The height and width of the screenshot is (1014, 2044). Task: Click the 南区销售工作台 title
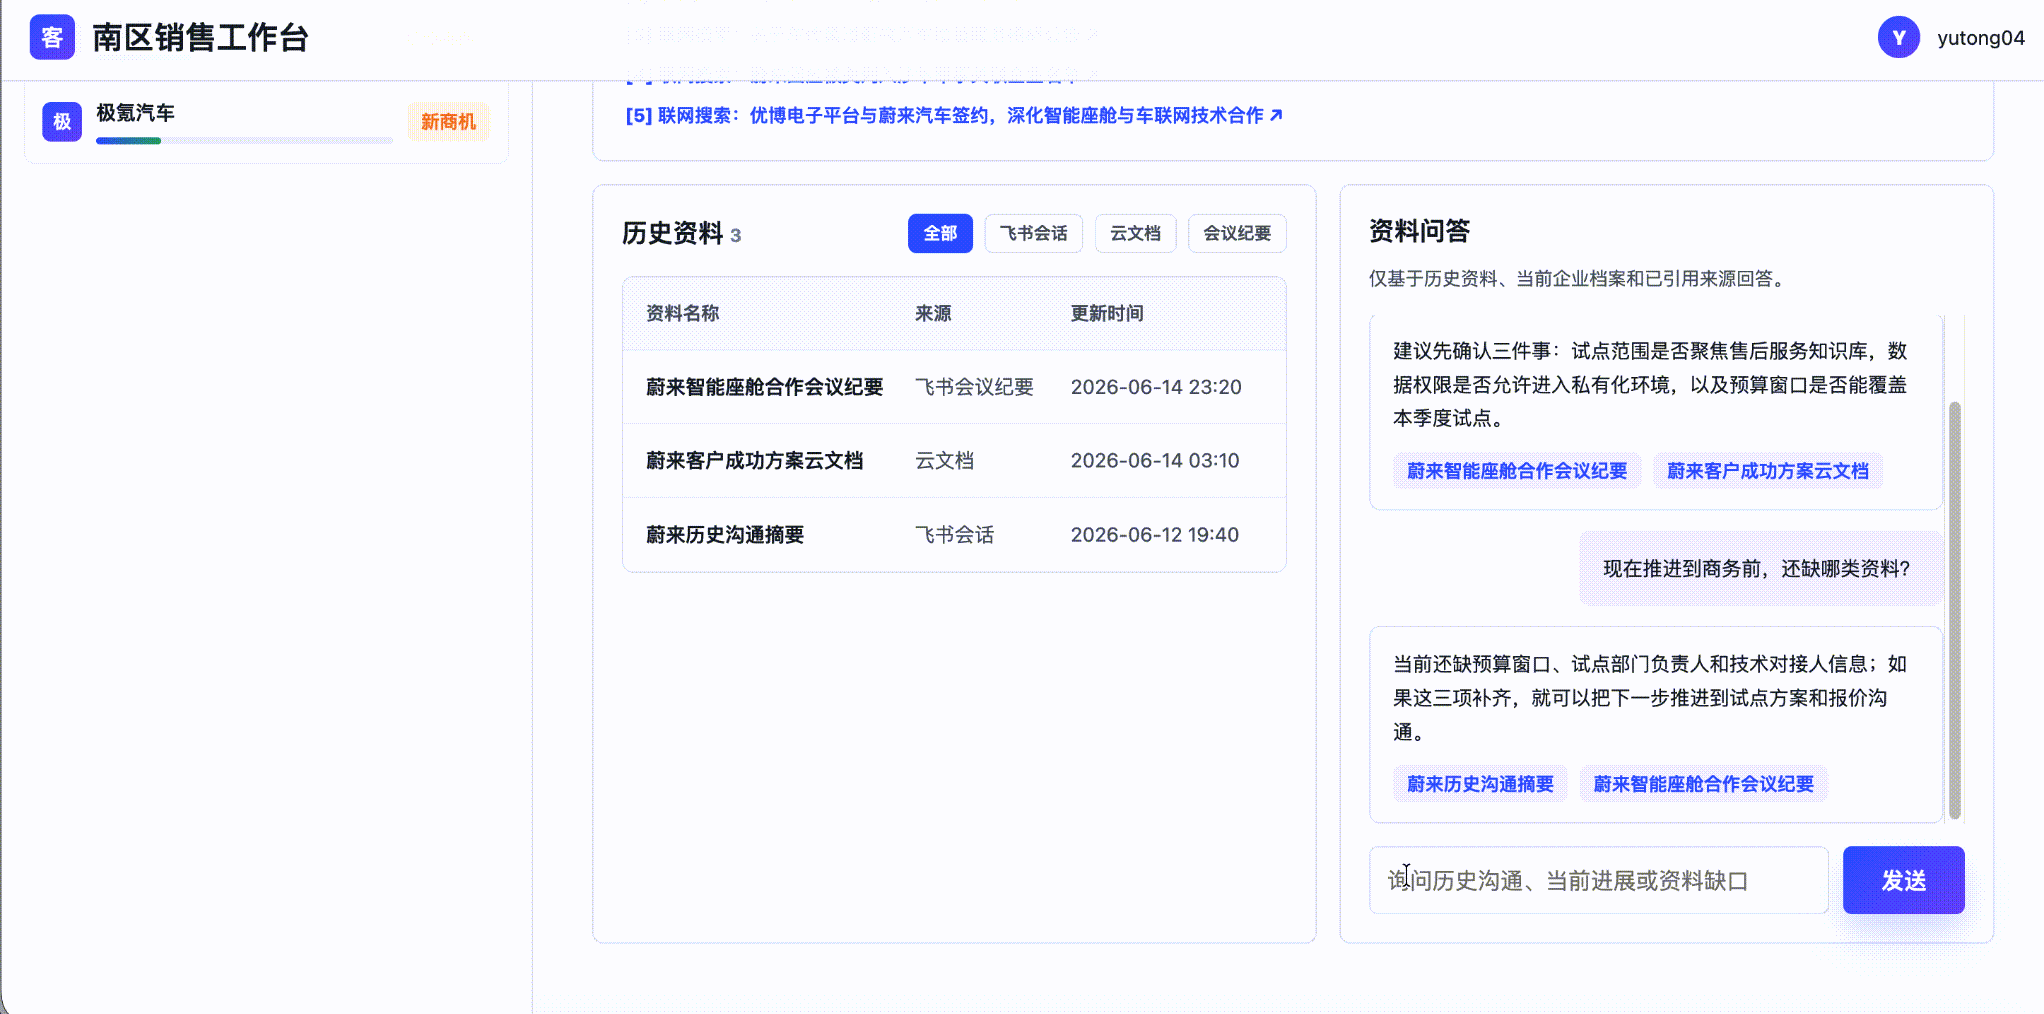pos(200,38)
